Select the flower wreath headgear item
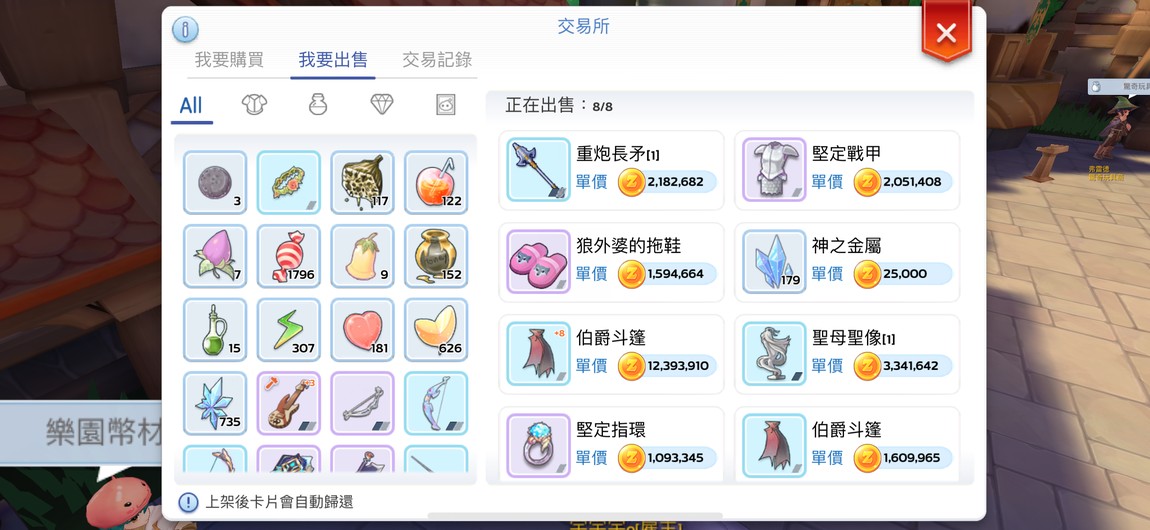 point(288,183)
